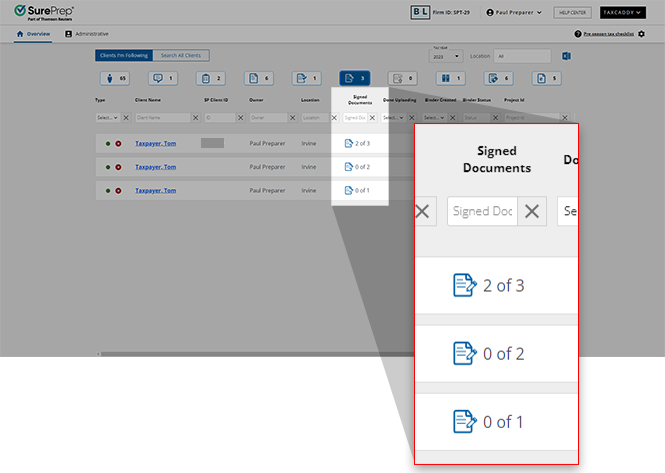Click the Location column filter field
665x473 pixels.
pos(315,118)
